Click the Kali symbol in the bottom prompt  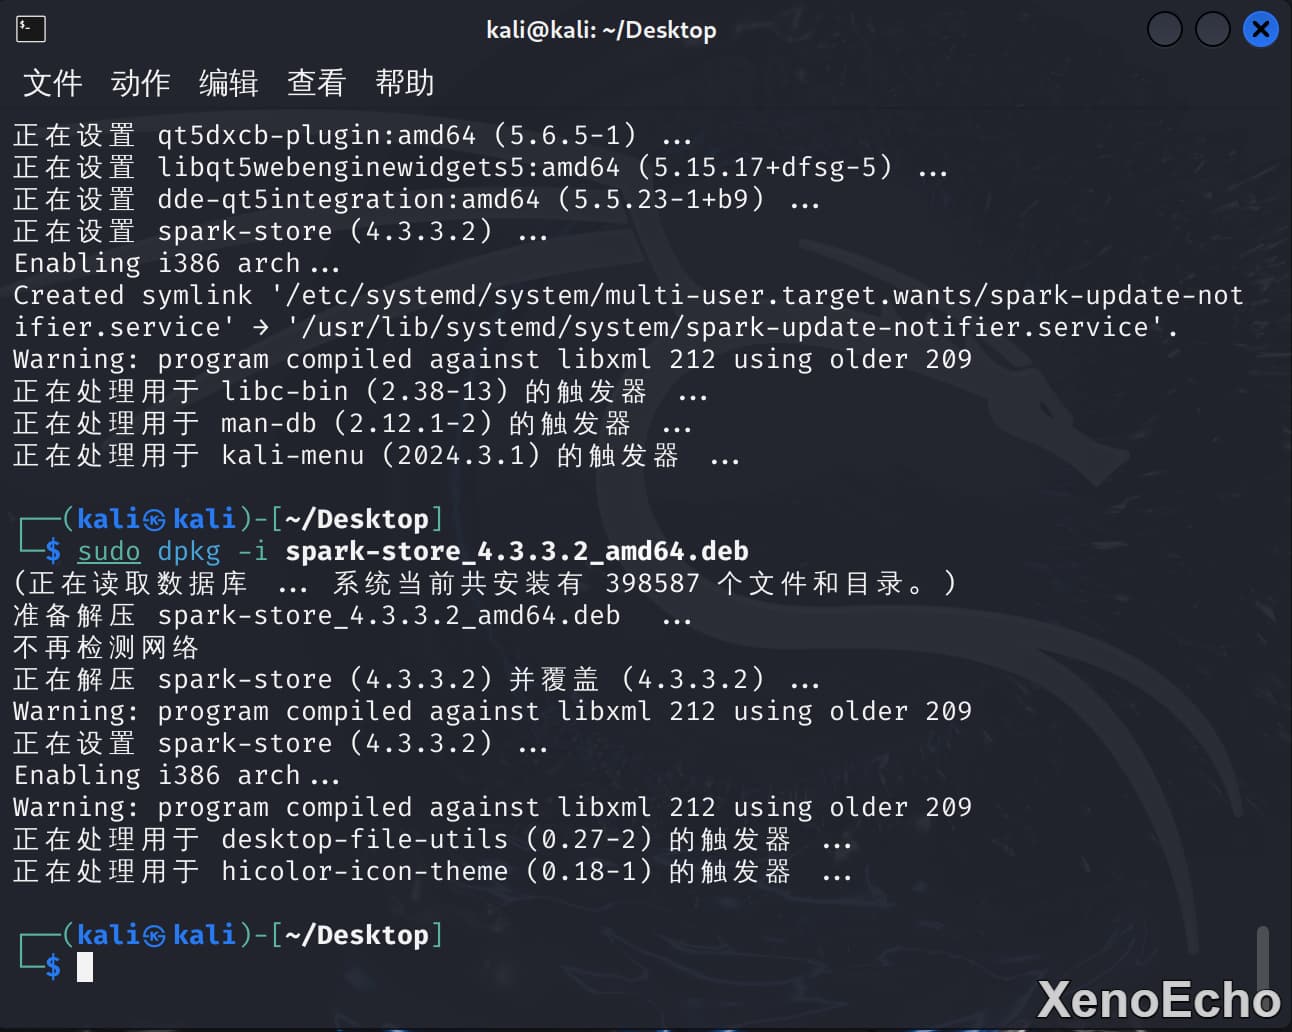point(154,936)
